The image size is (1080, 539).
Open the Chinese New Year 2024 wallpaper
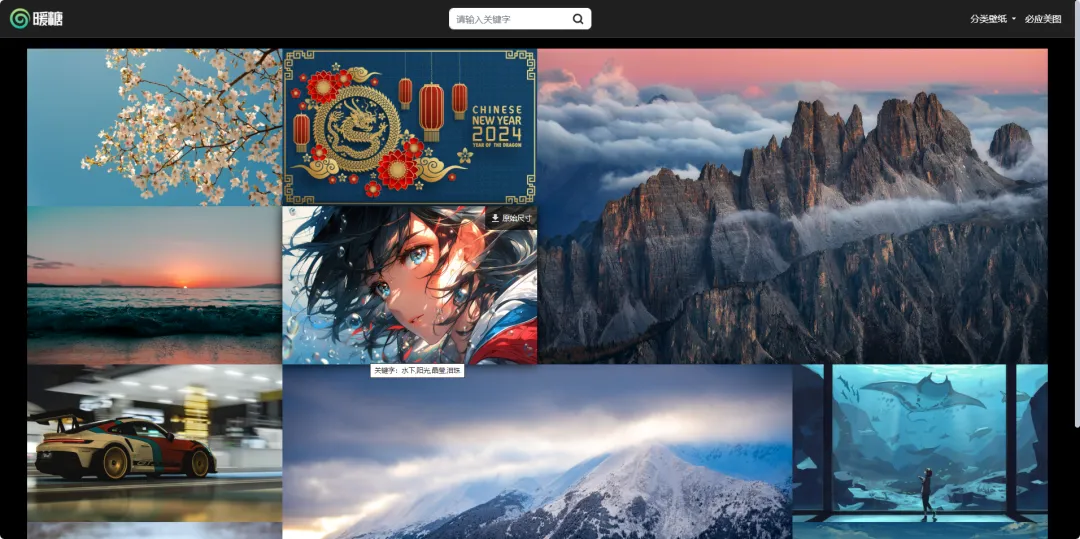pos(410,127)
